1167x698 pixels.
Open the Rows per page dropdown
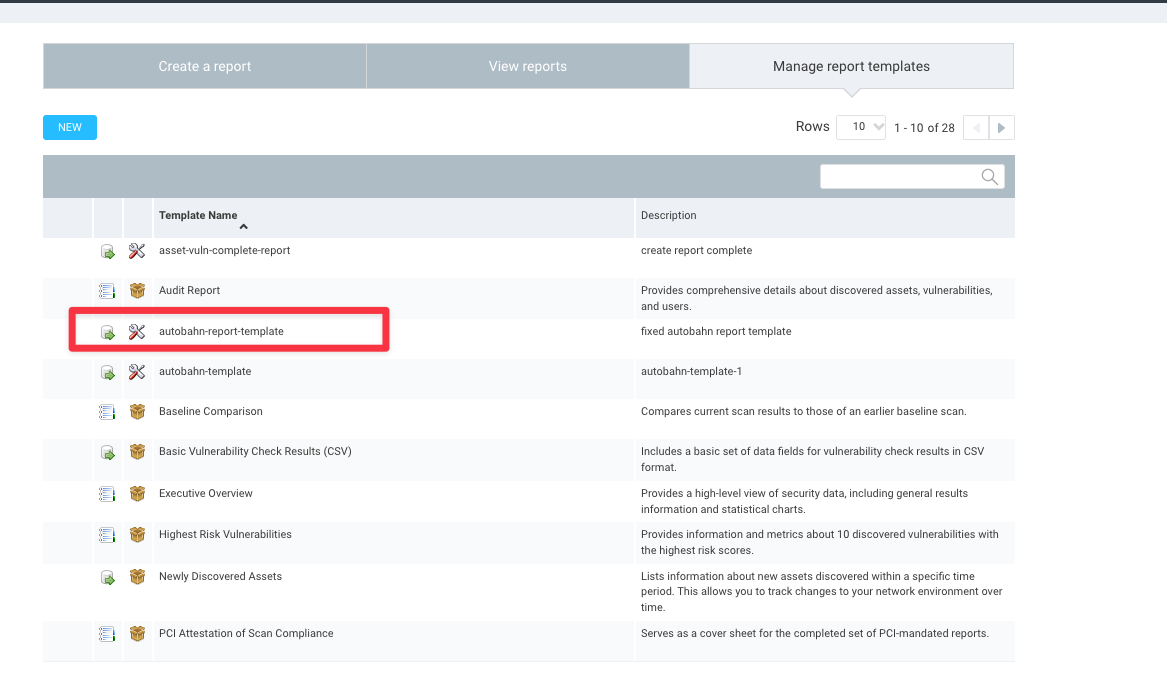click(x=861, y=127)
